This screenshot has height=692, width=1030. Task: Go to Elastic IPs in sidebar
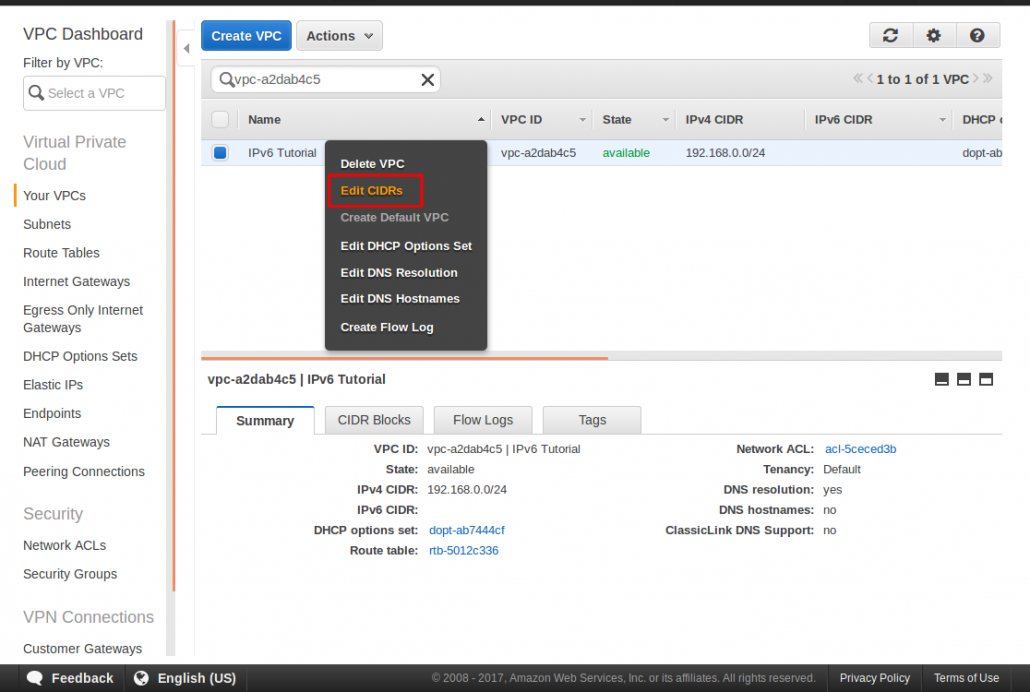[53, 385]
